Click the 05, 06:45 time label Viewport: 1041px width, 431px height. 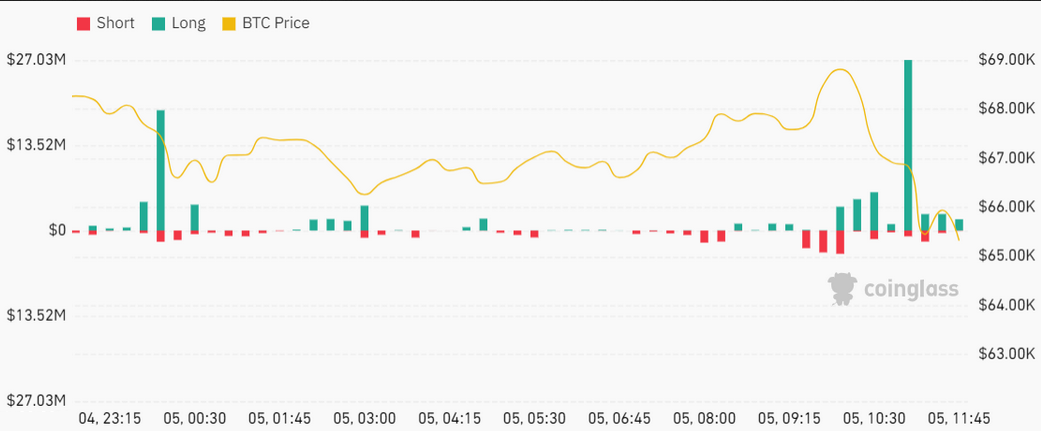click(x=619, y=418)
